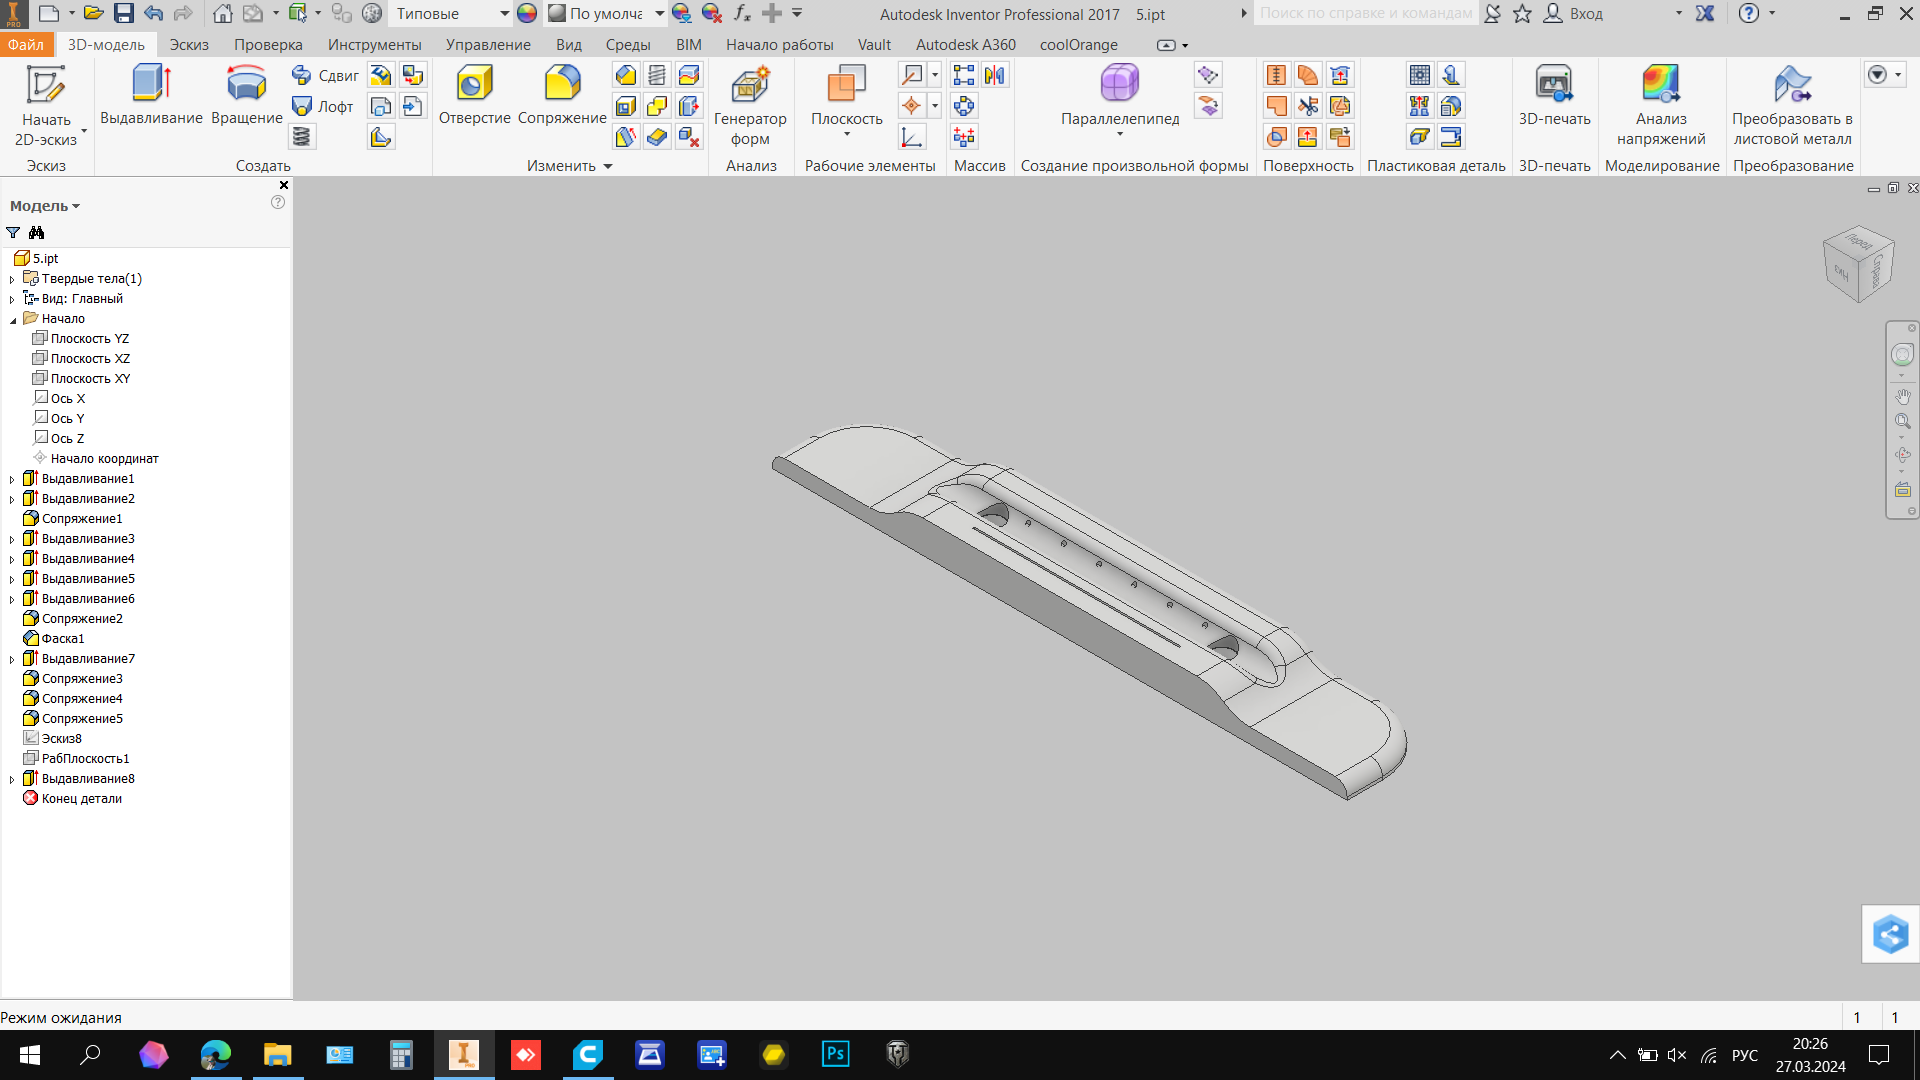The width and height of the screenshot is (1920, 1080).
Task: Open the Инструменты ribbon tab
Action: coord(374,45)
